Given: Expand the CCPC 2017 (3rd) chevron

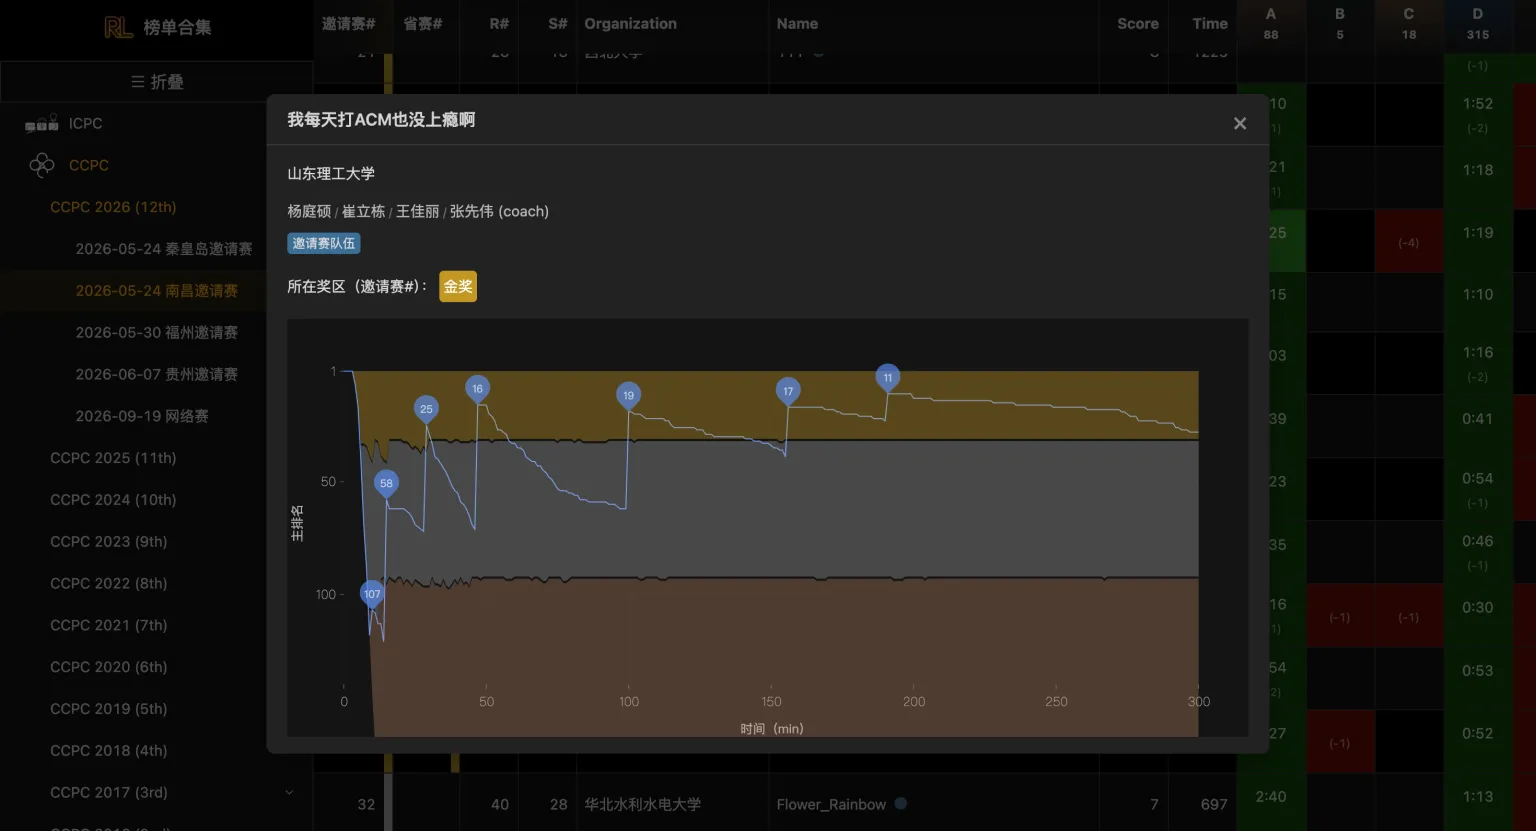Looking at the screenshot, I should pyautogui.click(x=289, y=792).
